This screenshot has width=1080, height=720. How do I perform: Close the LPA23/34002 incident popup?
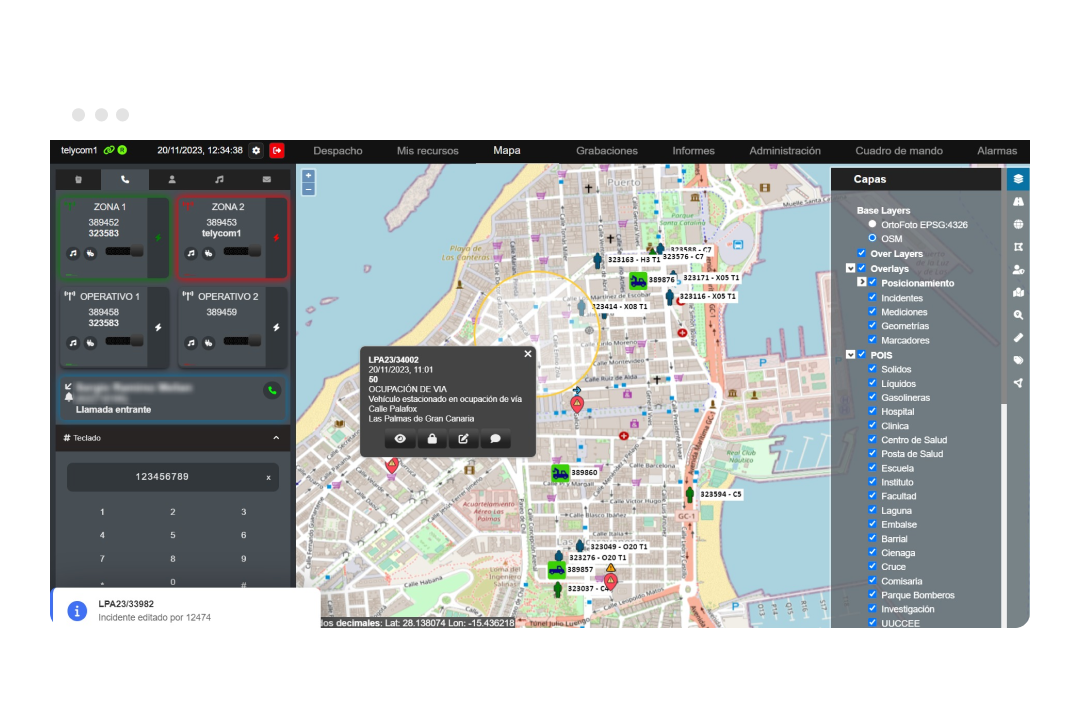pos(528,354)
